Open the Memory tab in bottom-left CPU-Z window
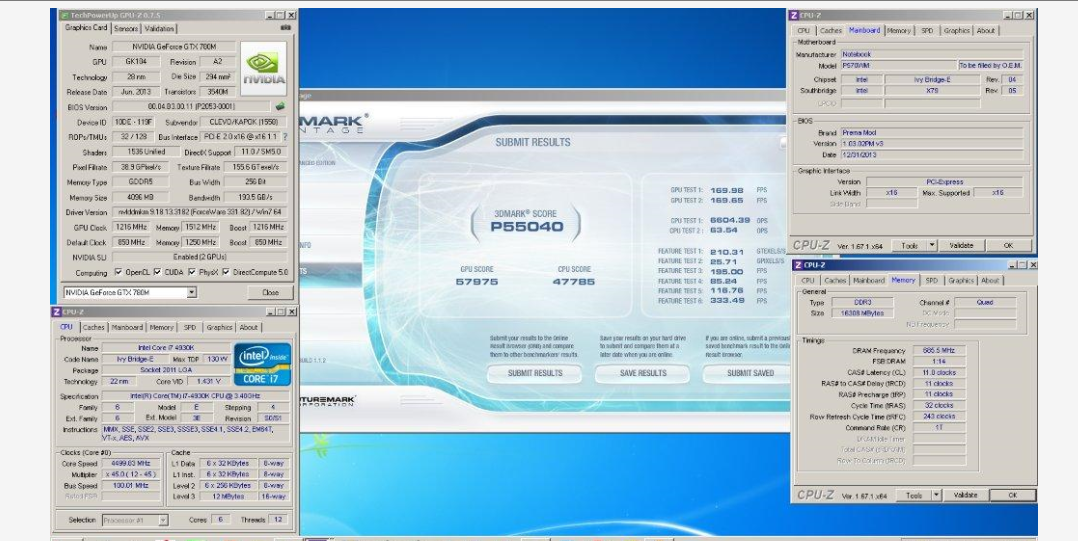This screenshot has width=1078, height=541. pyautogui.click(x=162, y=328)
